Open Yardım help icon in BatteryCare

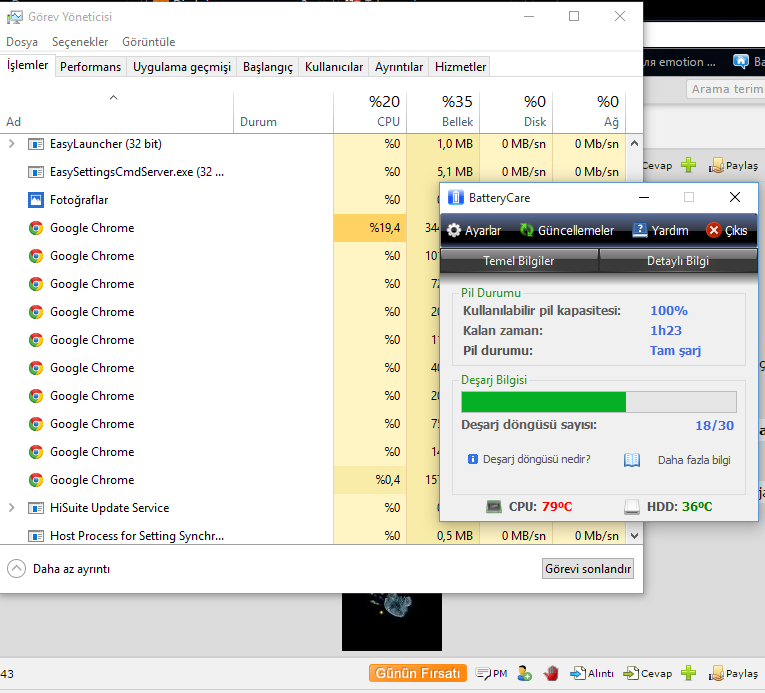click(640, 230)
